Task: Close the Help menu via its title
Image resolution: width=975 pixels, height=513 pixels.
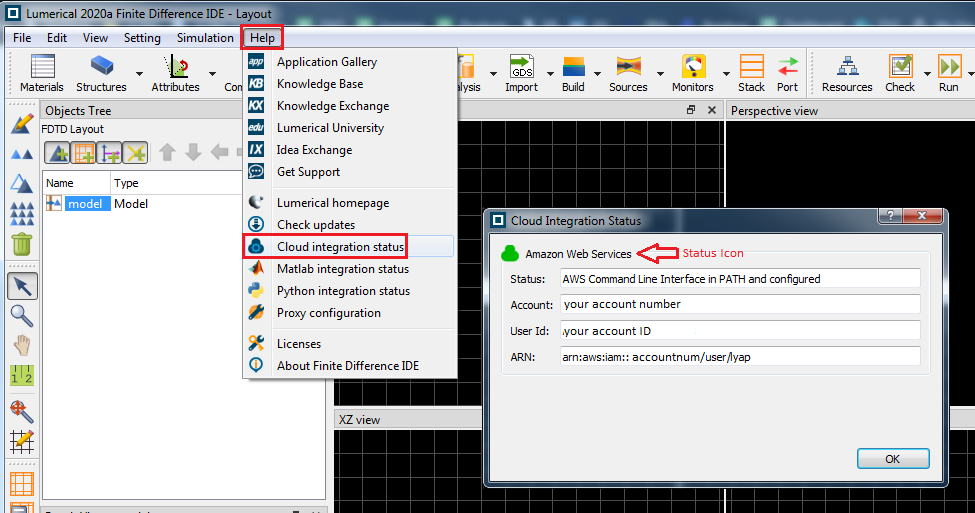Action: click(x=262, y=38)
